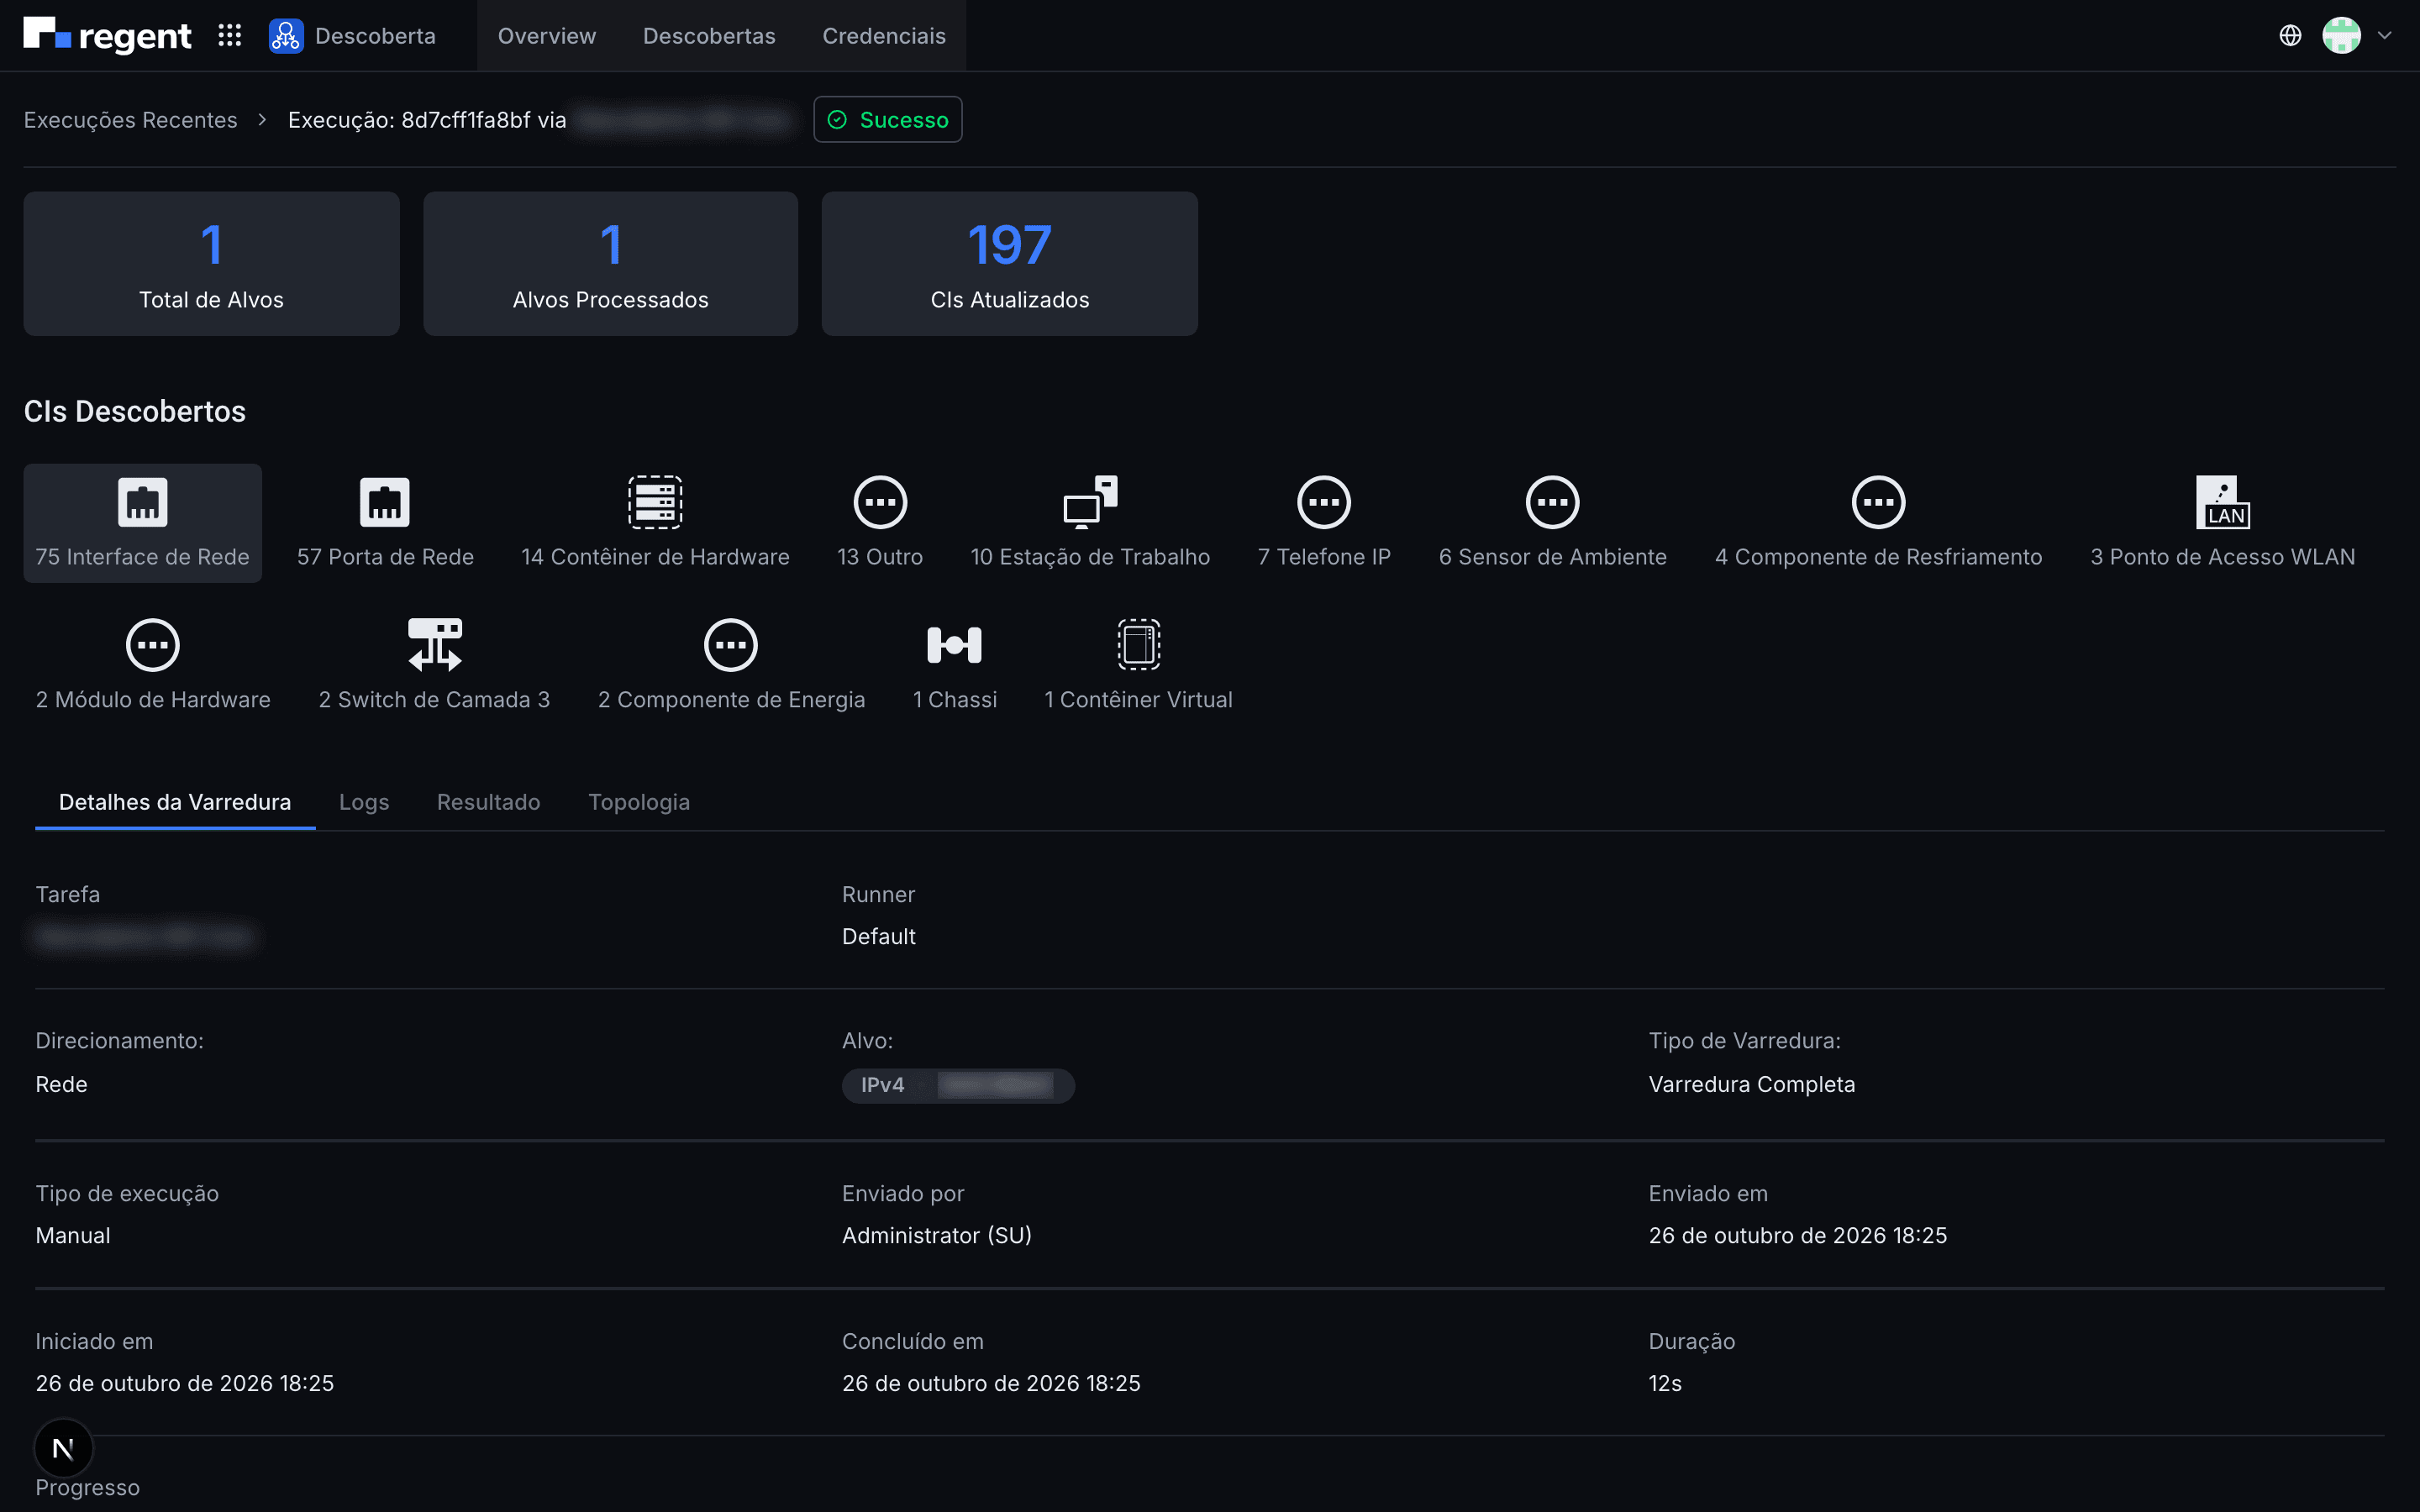Open the user avatar menu
This screenshot has height=1512, width=2420.
[2341, 36]
